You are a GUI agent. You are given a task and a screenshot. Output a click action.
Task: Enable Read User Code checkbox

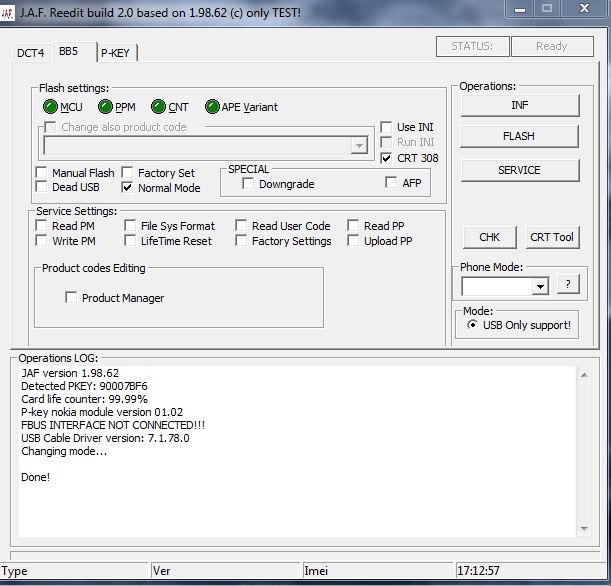pos(241,225)
